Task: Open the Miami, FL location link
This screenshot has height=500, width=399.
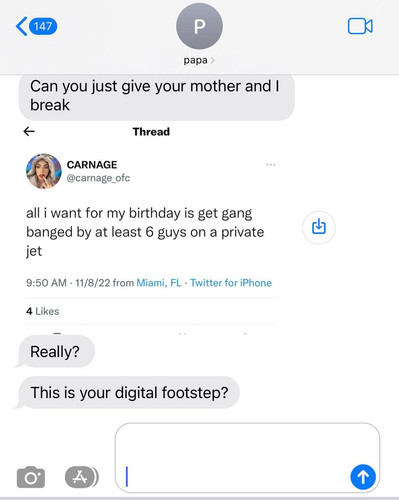Action: click(x=159, y=283)
